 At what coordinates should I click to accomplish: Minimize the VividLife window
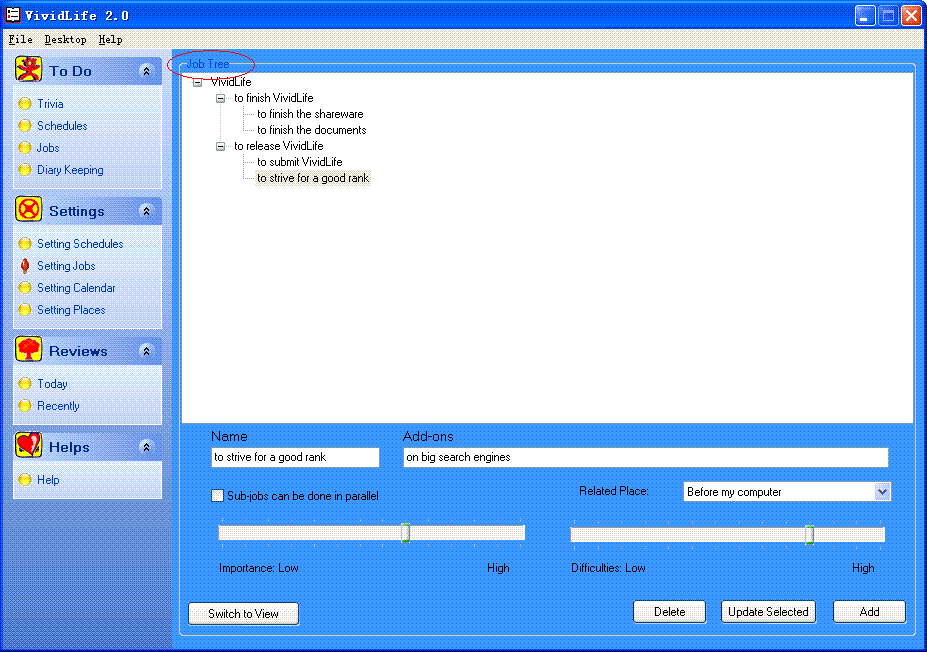click(x=865, y=16)
